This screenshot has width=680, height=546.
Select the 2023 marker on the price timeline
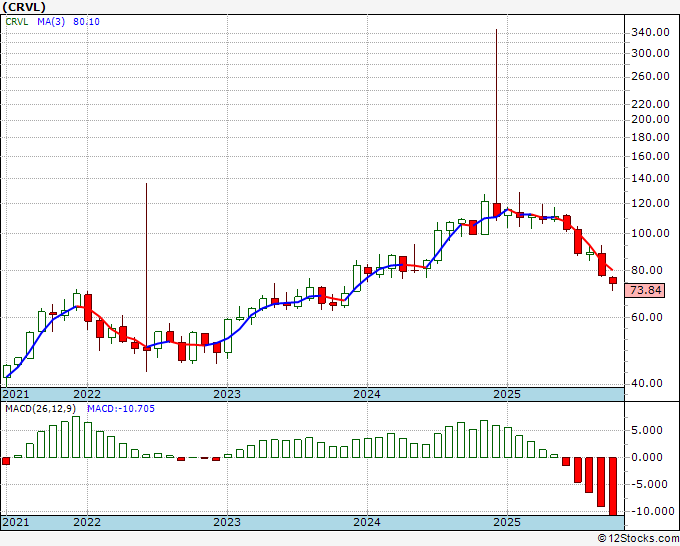click(x=227, y=394)
